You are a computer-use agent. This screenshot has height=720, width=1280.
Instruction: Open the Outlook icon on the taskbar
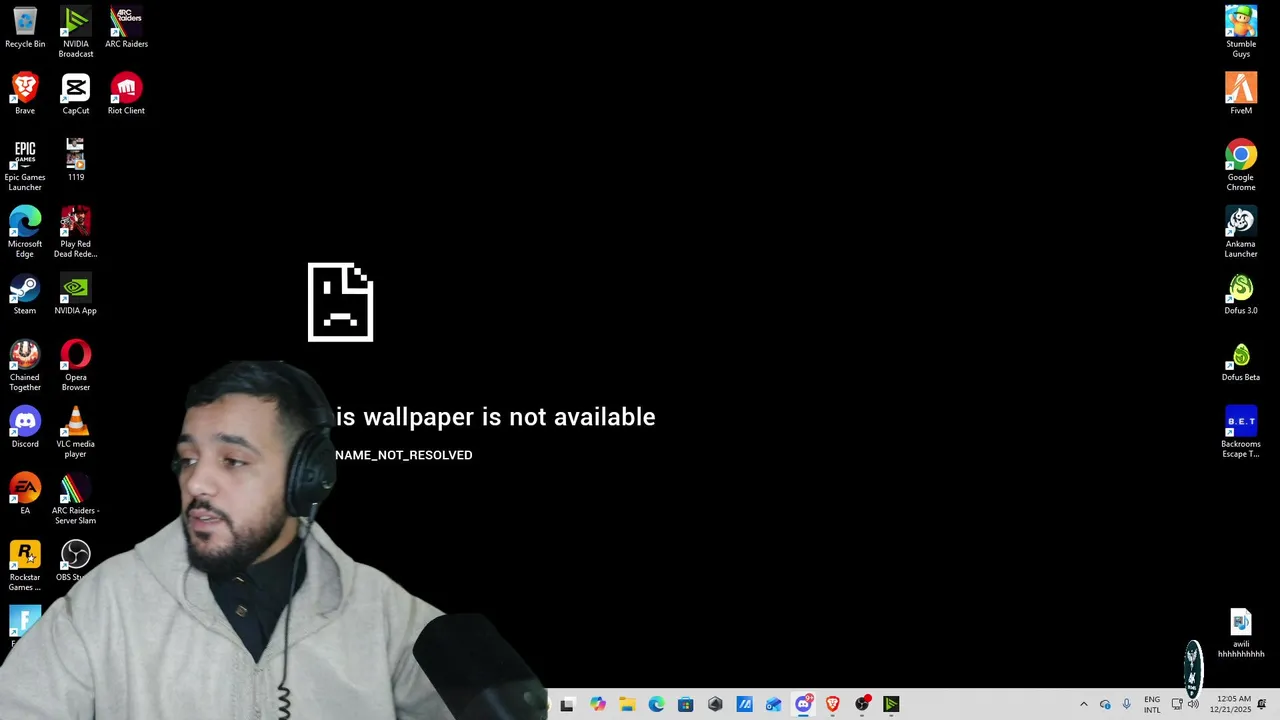click(773, 705)
